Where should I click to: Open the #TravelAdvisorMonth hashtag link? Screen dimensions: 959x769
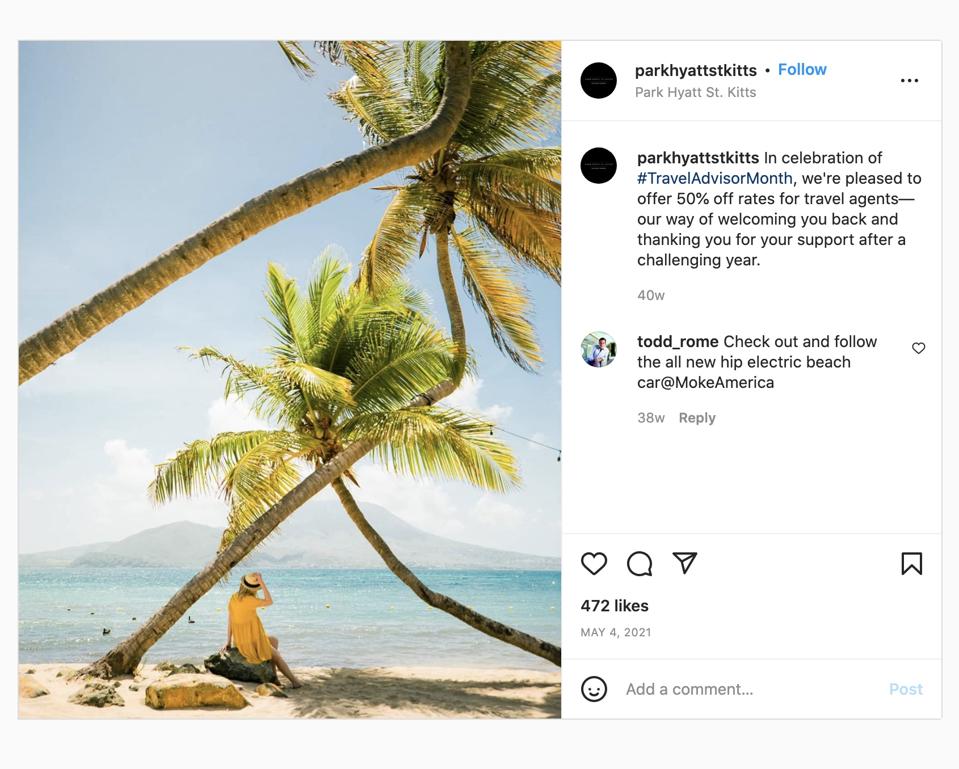(715, 178)
